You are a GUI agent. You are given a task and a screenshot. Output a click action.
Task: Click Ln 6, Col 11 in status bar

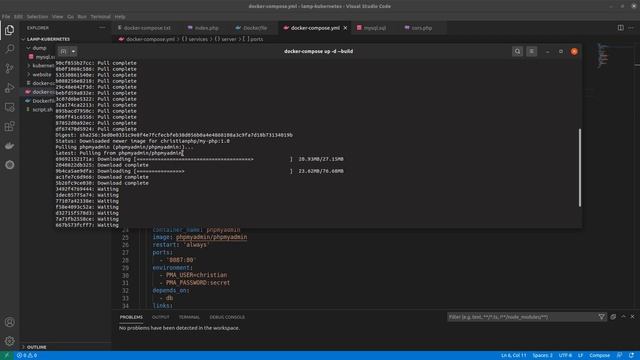tap(513, 355)
